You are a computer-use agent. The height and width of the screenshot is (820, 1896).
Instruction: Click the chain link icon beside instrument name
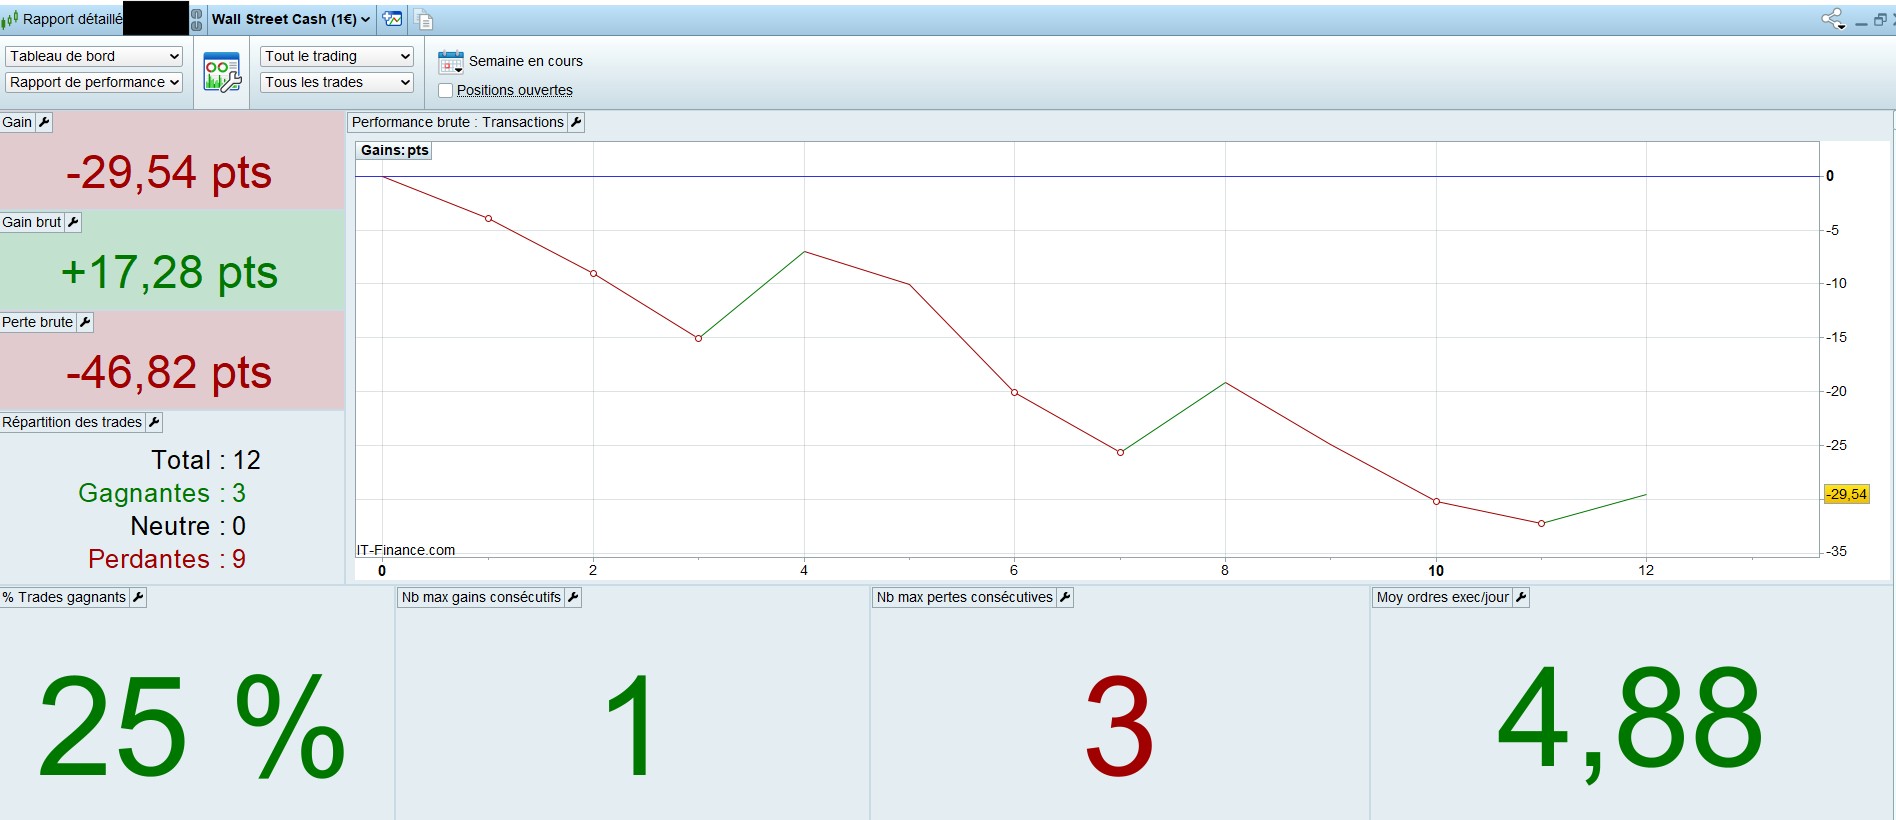coord(196,19)
